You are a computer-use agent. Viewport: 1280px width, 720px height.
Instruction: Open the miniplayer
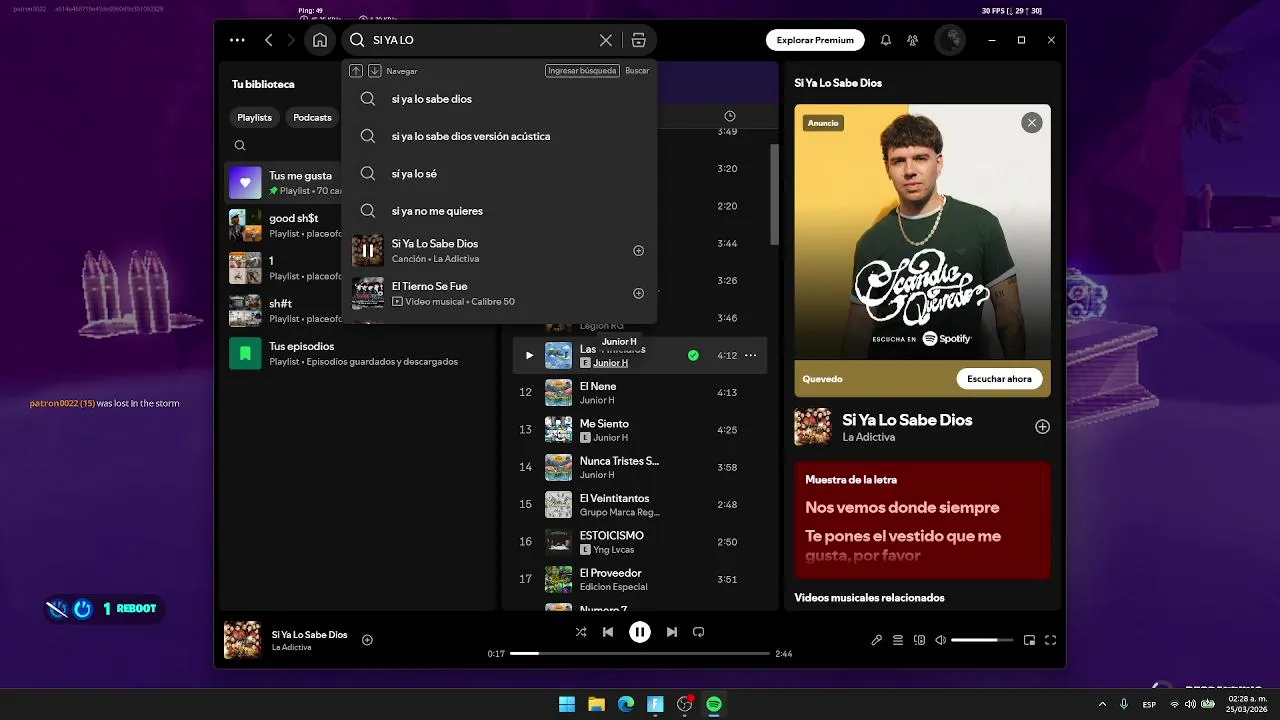1029,640
